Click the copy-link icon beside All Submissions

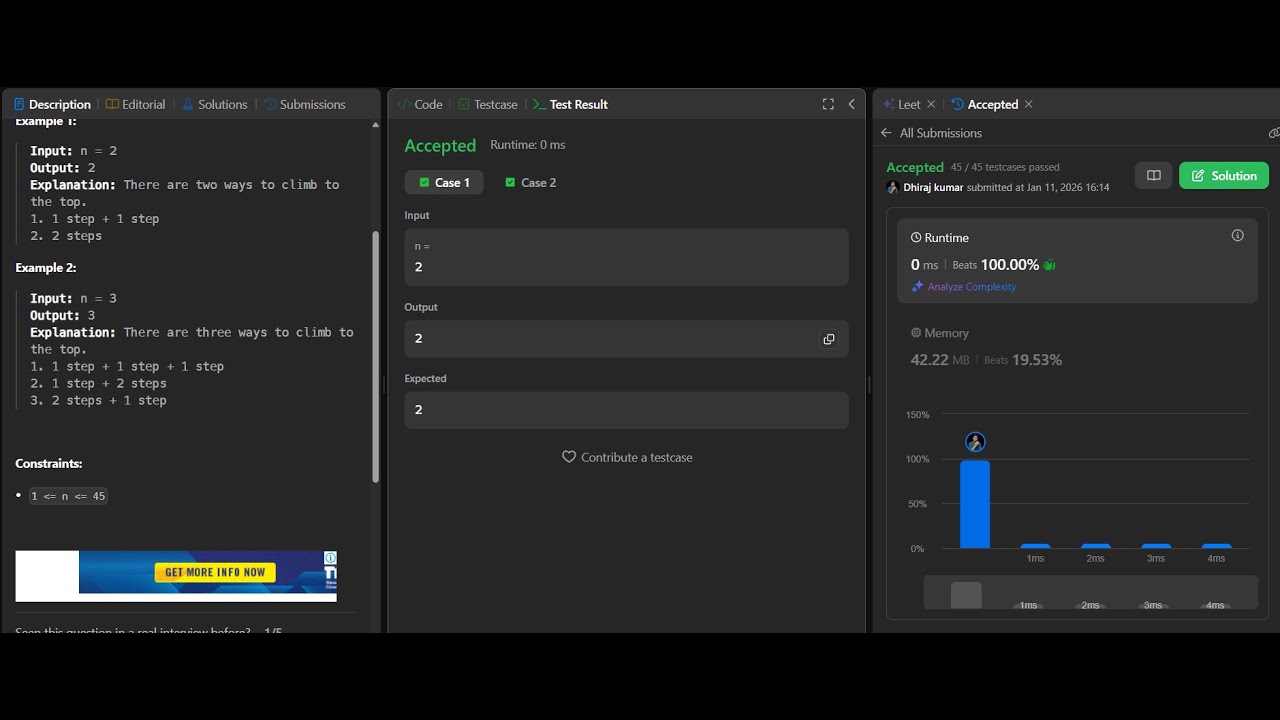pos(1273,133)
